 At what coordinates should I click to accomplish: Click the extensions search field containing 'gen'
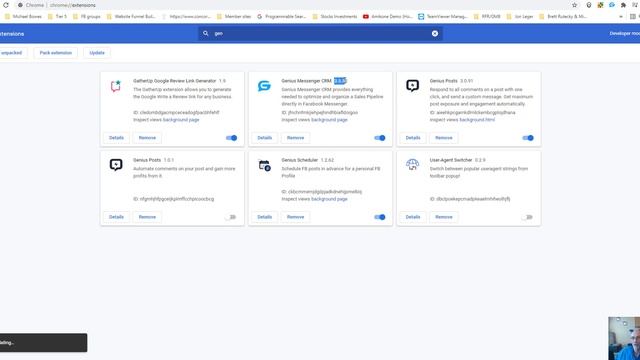click(x=320, y=33)
